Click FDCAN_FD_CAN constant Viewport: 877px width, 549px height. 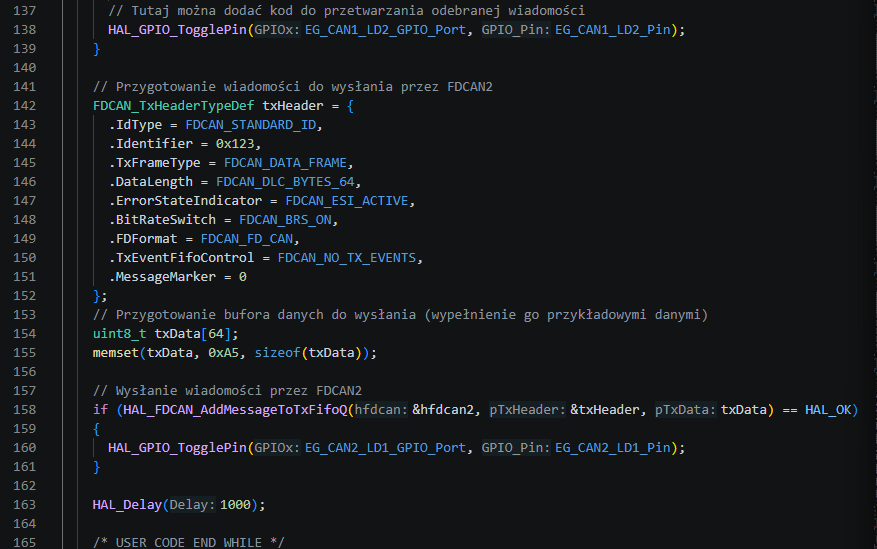click(247, 239)
